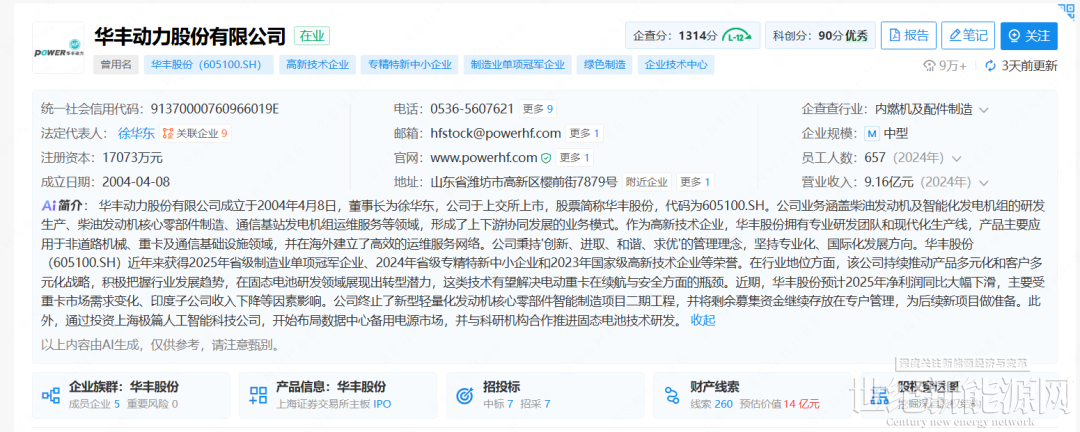The height and width of the screenshot is (432, 1080).
Task: Expand the 企查查行业 industry dropdown
Action: pyautogui.click(x=984, y=109)
